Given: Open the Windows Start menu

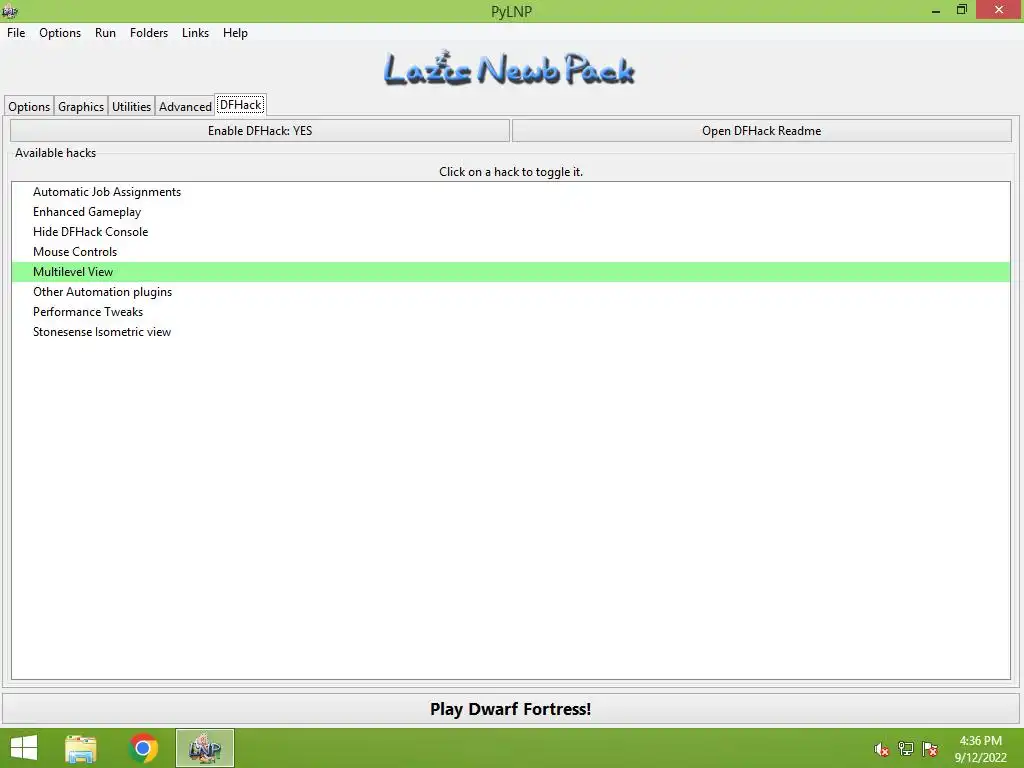Looking at the screenshot, I should pos(24,748).
